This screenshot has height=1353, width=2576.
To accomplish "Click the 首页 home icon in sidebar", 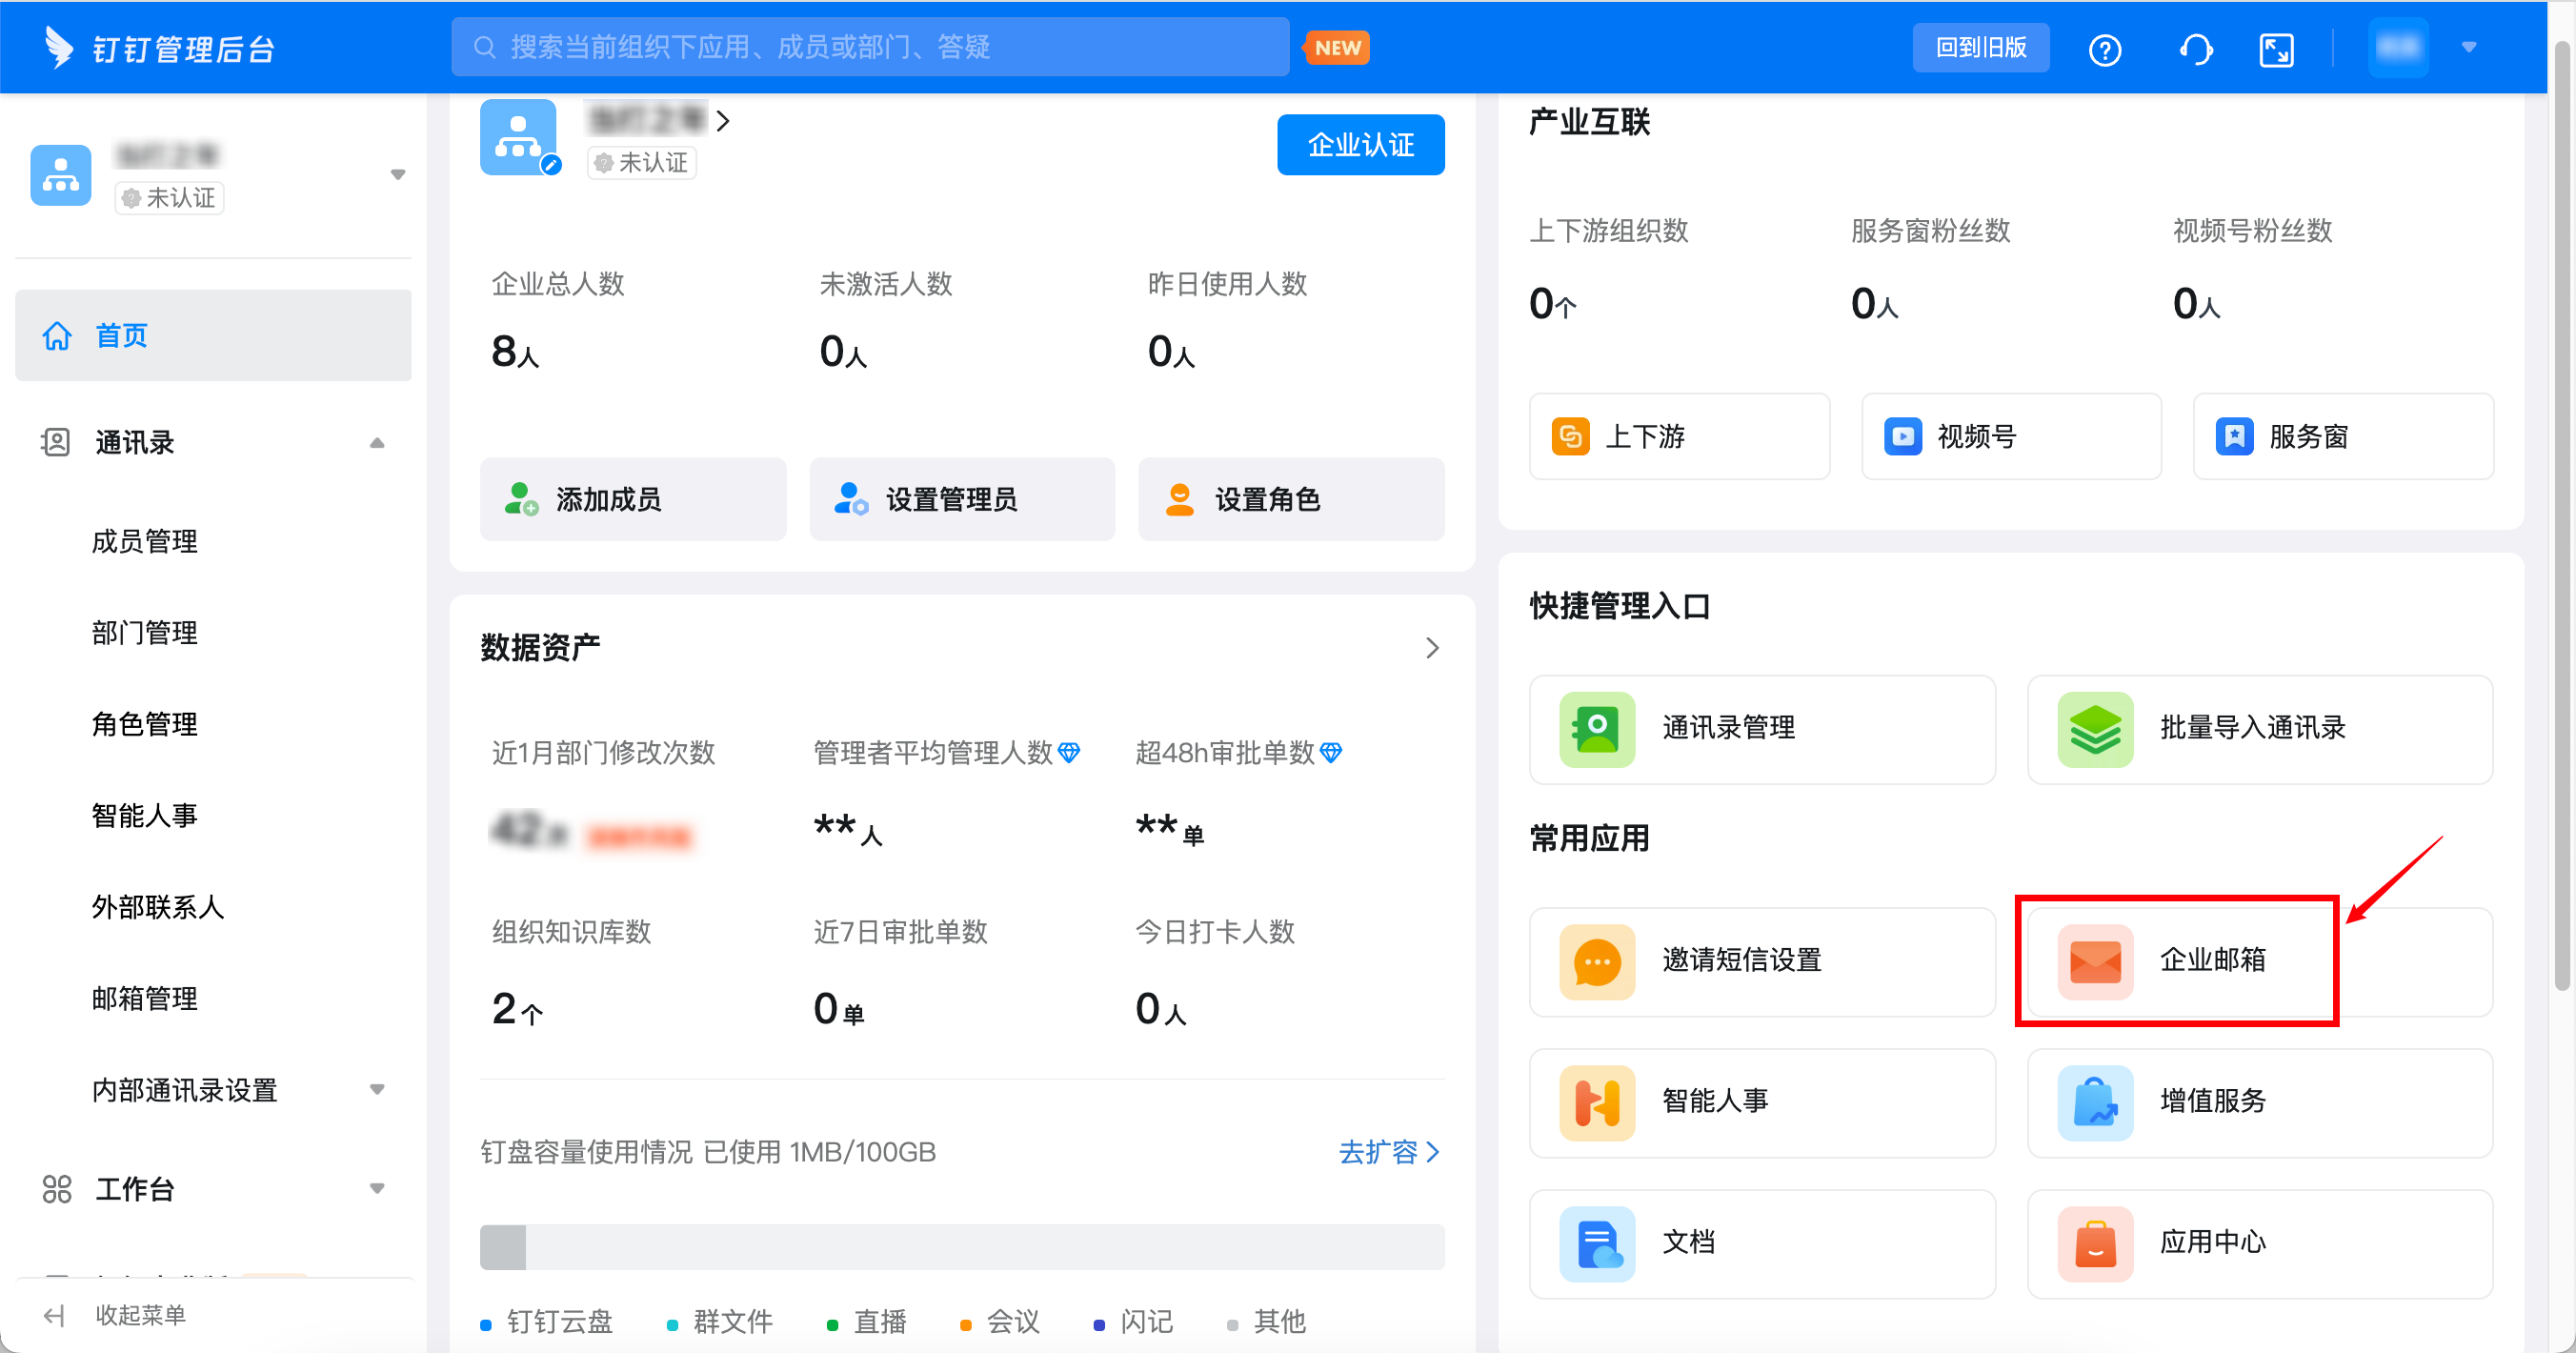I will [57, 335].
